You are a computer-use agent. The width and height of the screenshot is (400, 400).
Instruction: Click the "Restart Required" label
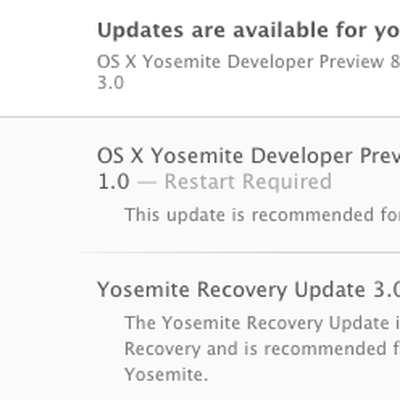coord(248,182)
